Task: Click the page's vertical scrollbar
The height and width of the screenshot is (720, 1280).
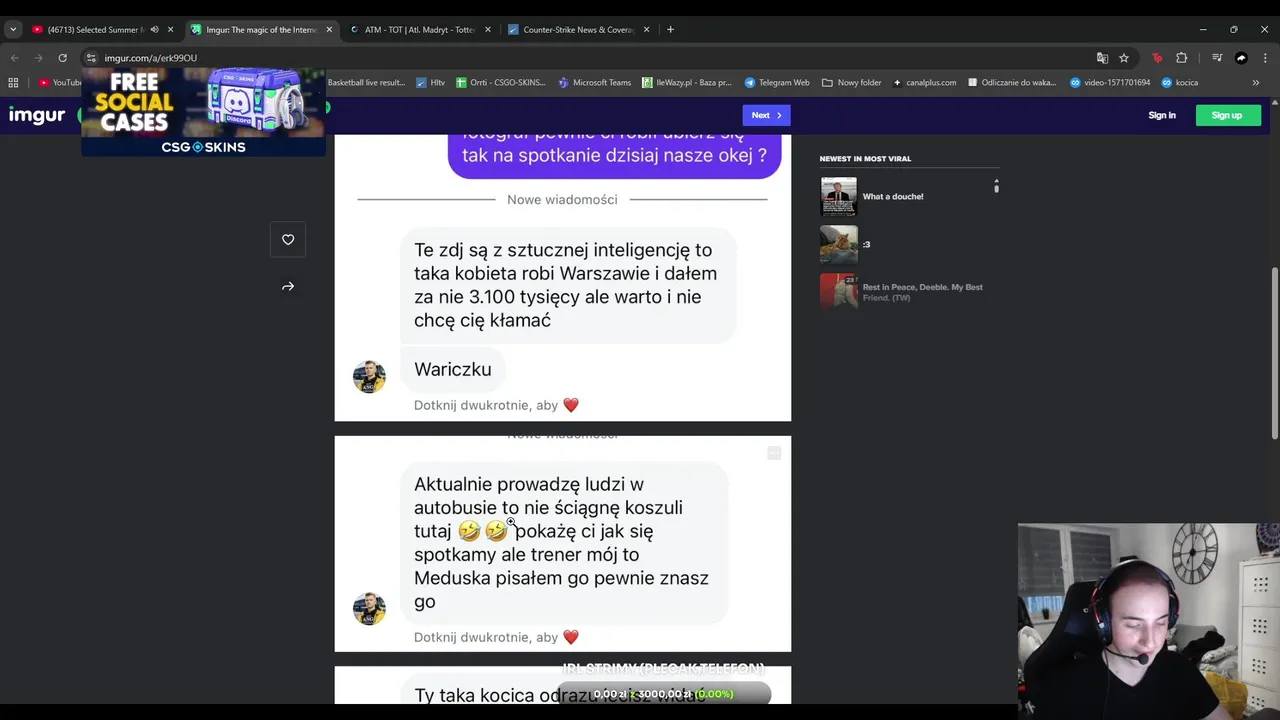Action: (x=1274, y=353)
